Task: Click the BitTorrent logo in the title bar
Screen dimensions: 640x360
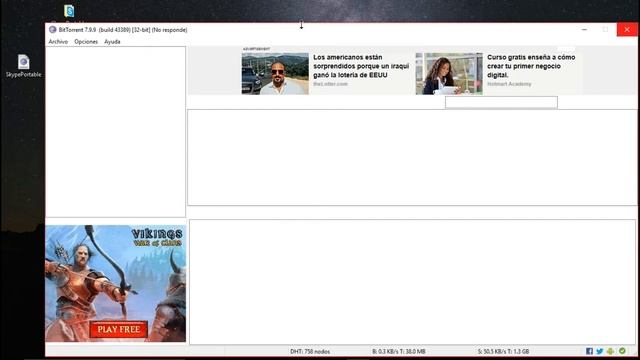Action: pyautogui.click(x=52, y=30)
